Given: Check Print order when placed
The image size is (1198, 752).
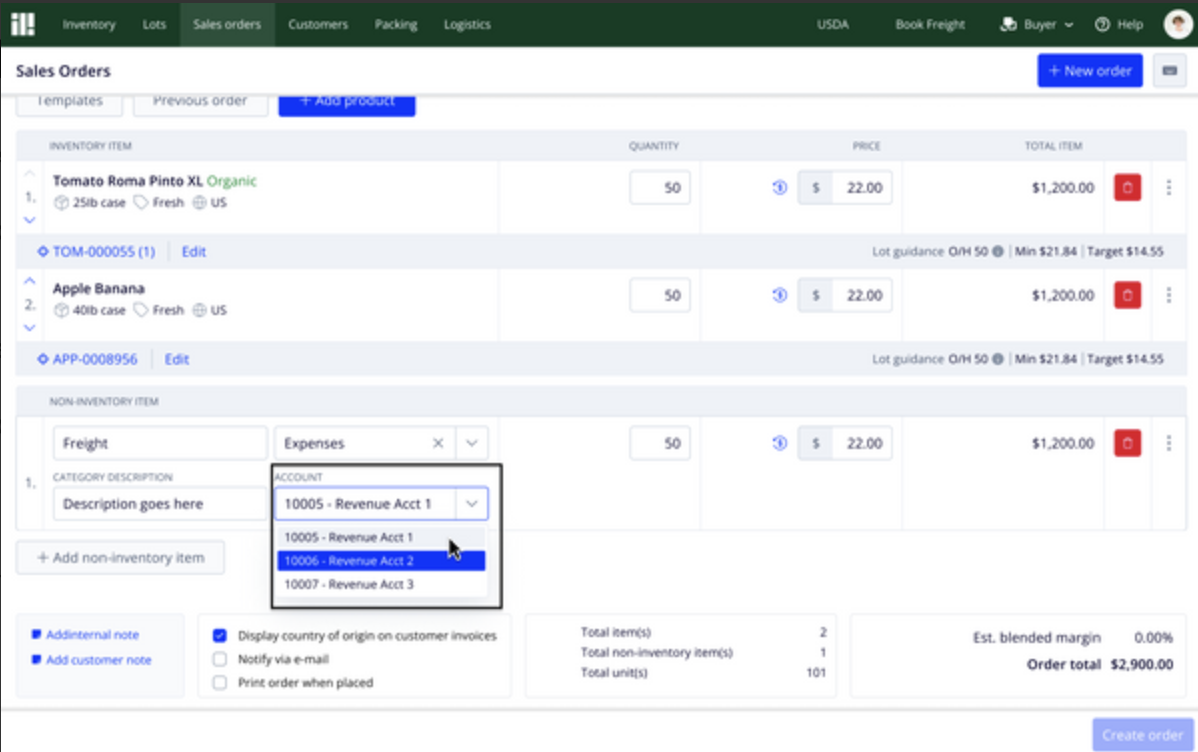Looking at the screenshot, I should tap(220, 682).
